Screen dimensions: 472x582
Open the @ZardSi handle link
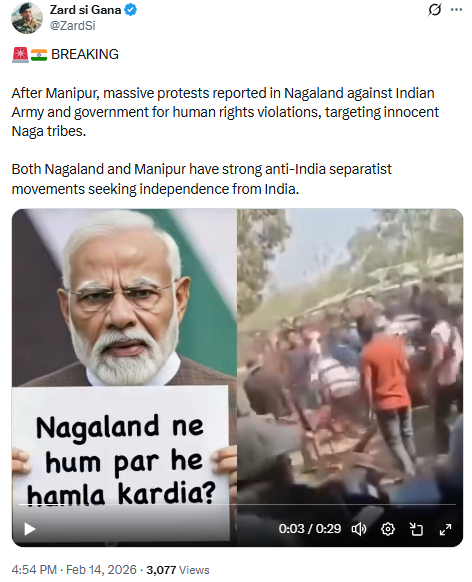pyautogui.click(x=73, y=26)
